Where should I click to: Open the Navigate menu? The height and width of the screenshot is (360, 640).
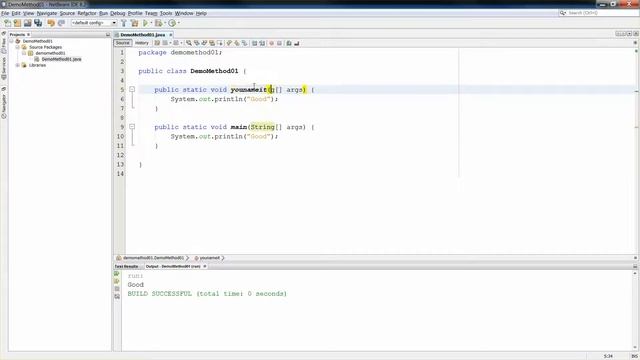47,13
